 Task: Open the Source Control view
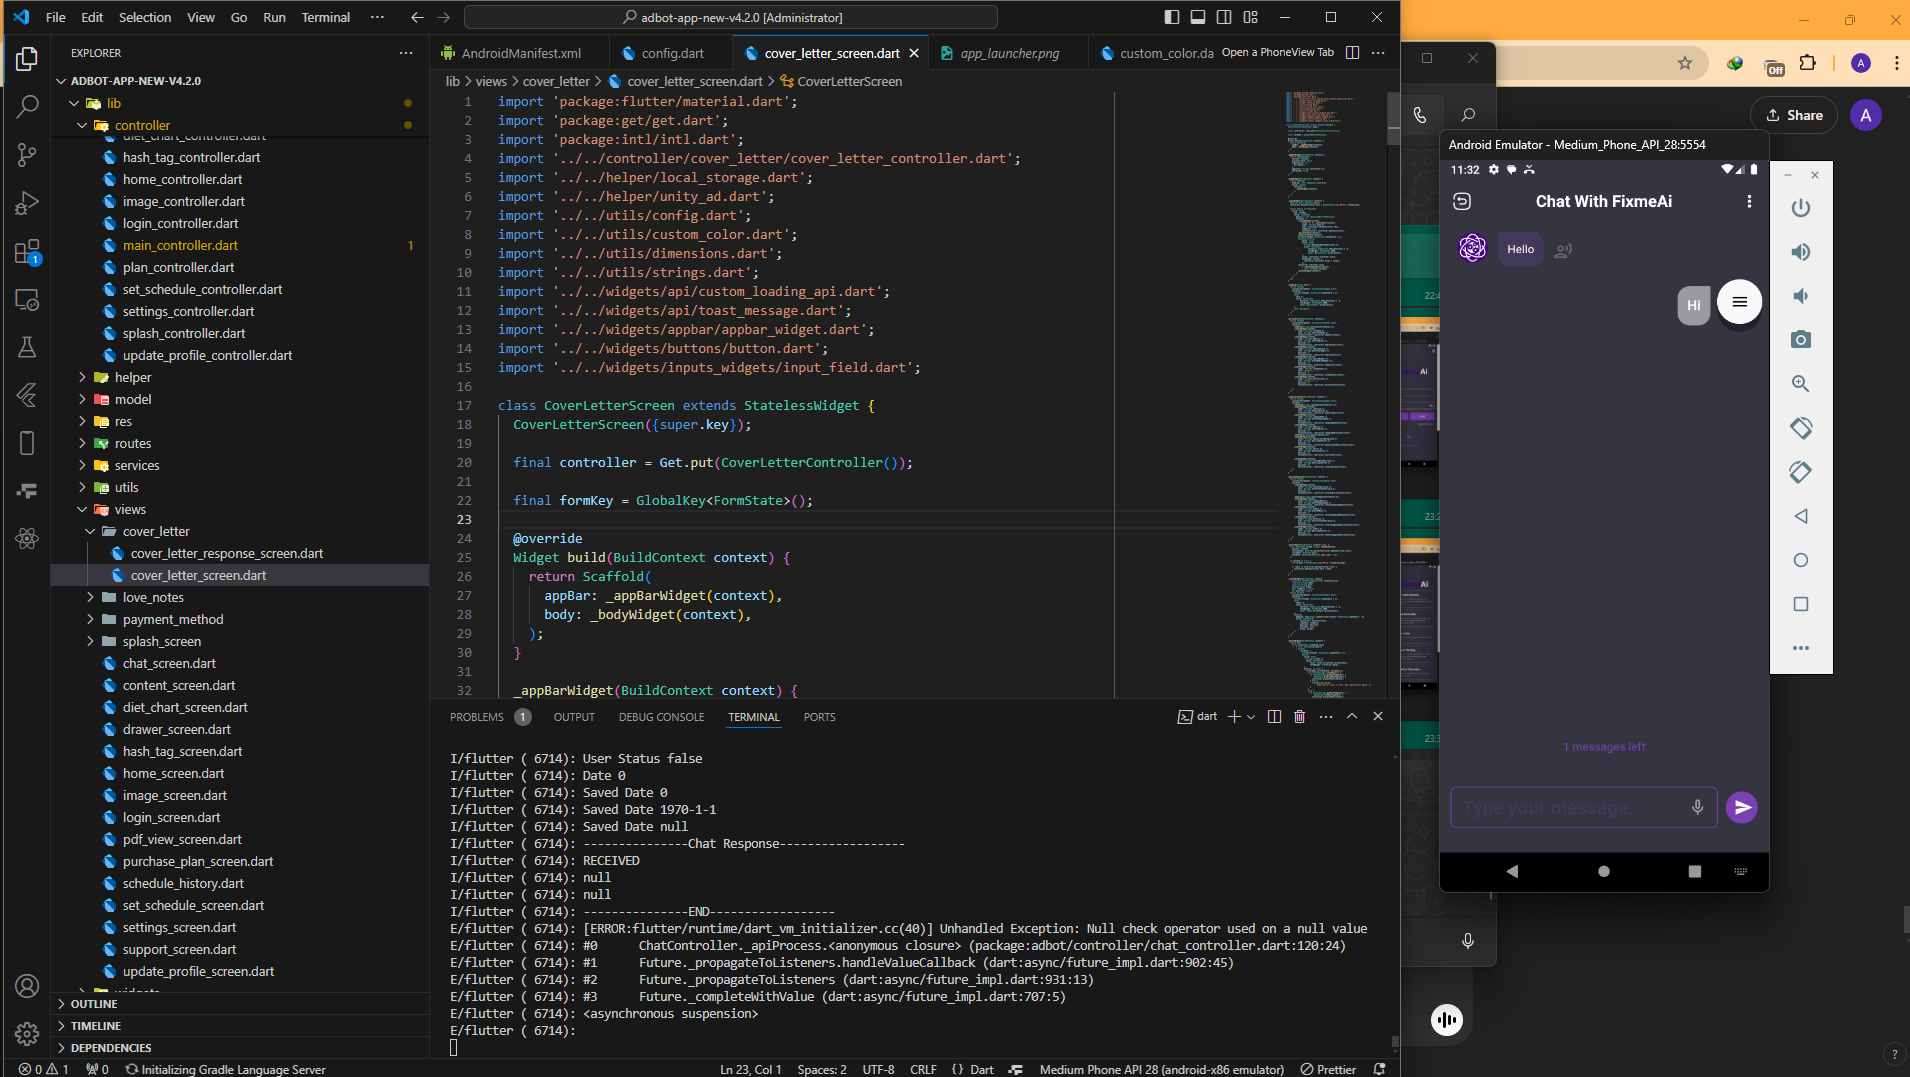pyautogui.click(x=27, y=155)
